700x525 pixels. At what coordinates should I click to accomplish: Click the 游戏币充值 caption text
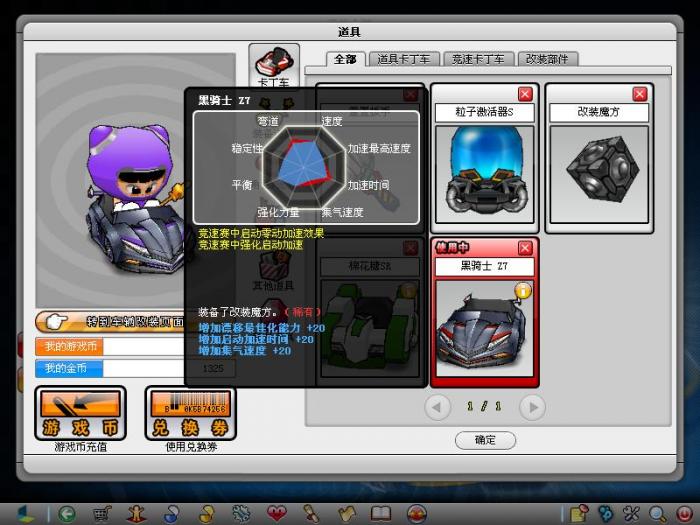[80, 447]
